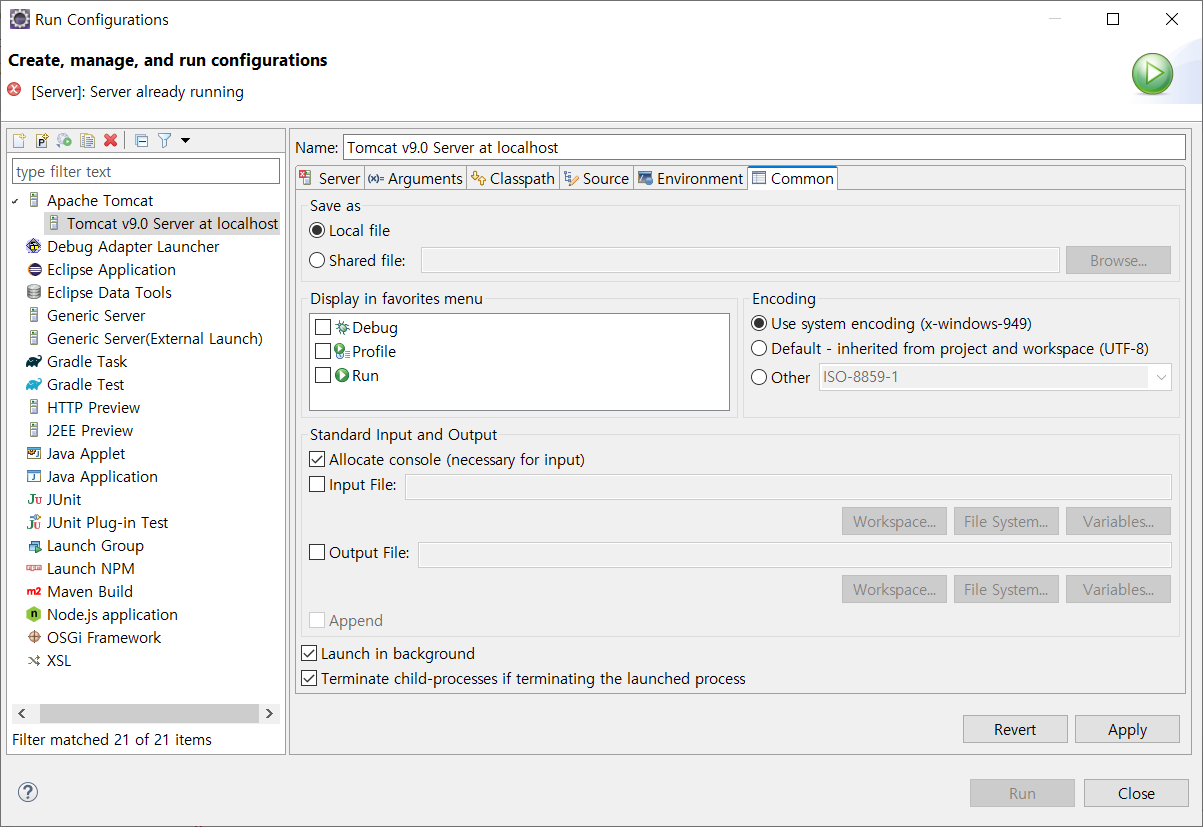Click the Java Application icon
The width and height of the screenshot is (1203, 827).
(34, 476)
